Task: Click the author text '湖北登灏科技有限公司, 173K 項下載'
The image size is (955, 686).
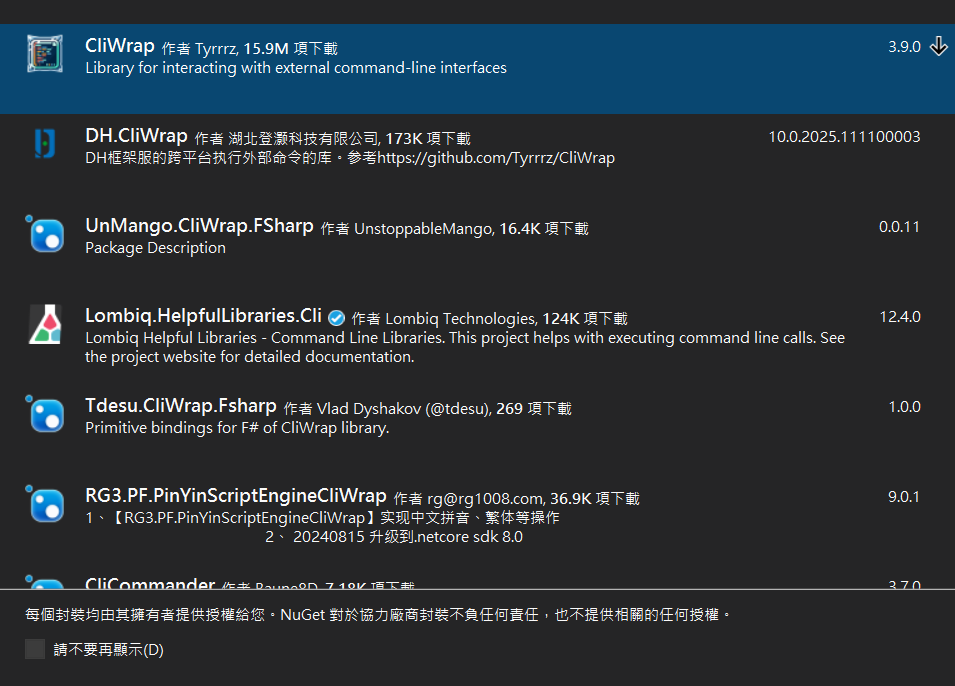Action: point(350,139)
